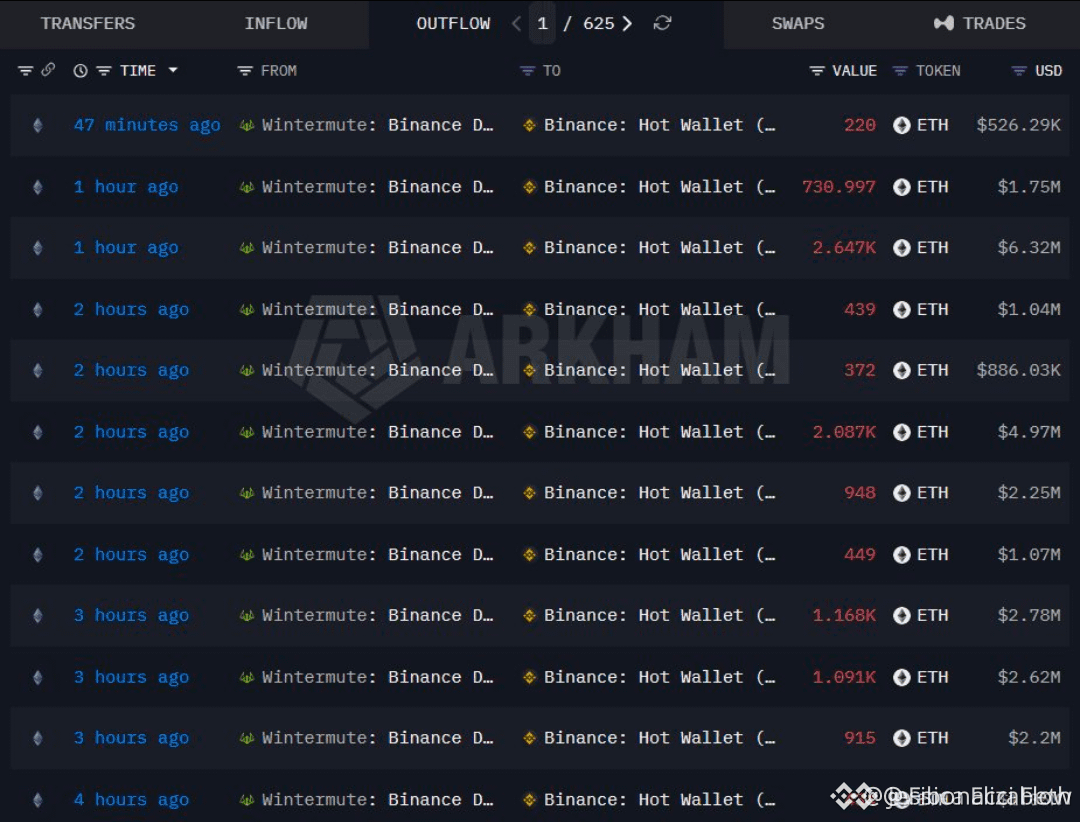Click the chain link icon in header
The height and width of the screenshot is (822, 1080).
pos(48,70)
